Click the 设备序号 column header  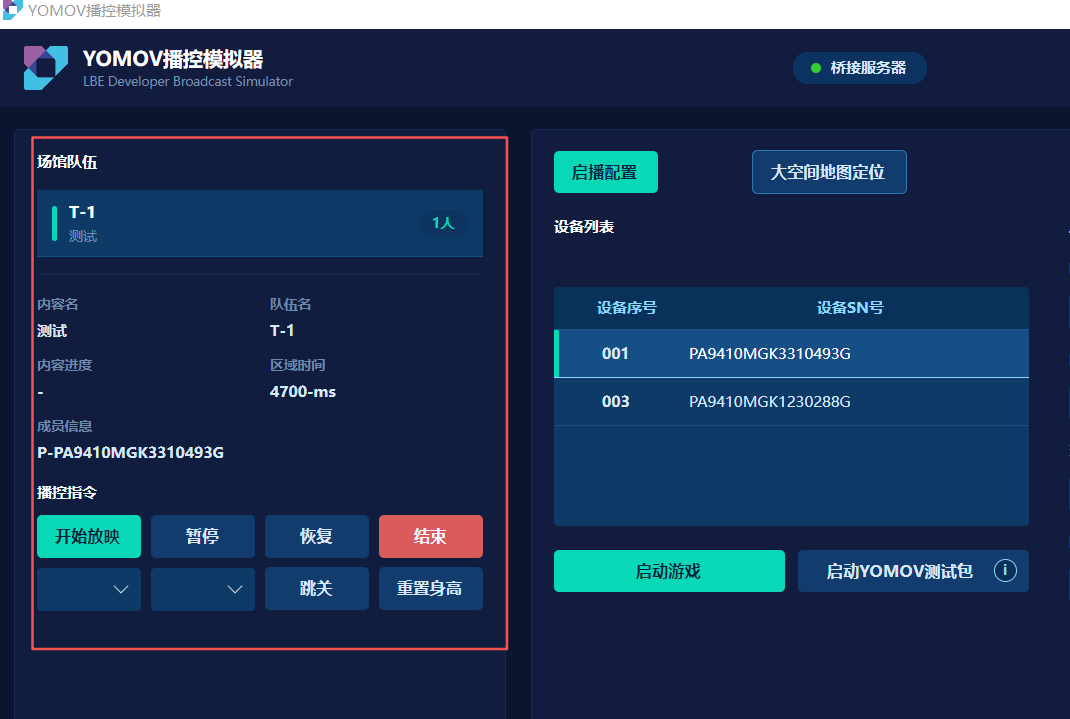(x=626, y=308)
